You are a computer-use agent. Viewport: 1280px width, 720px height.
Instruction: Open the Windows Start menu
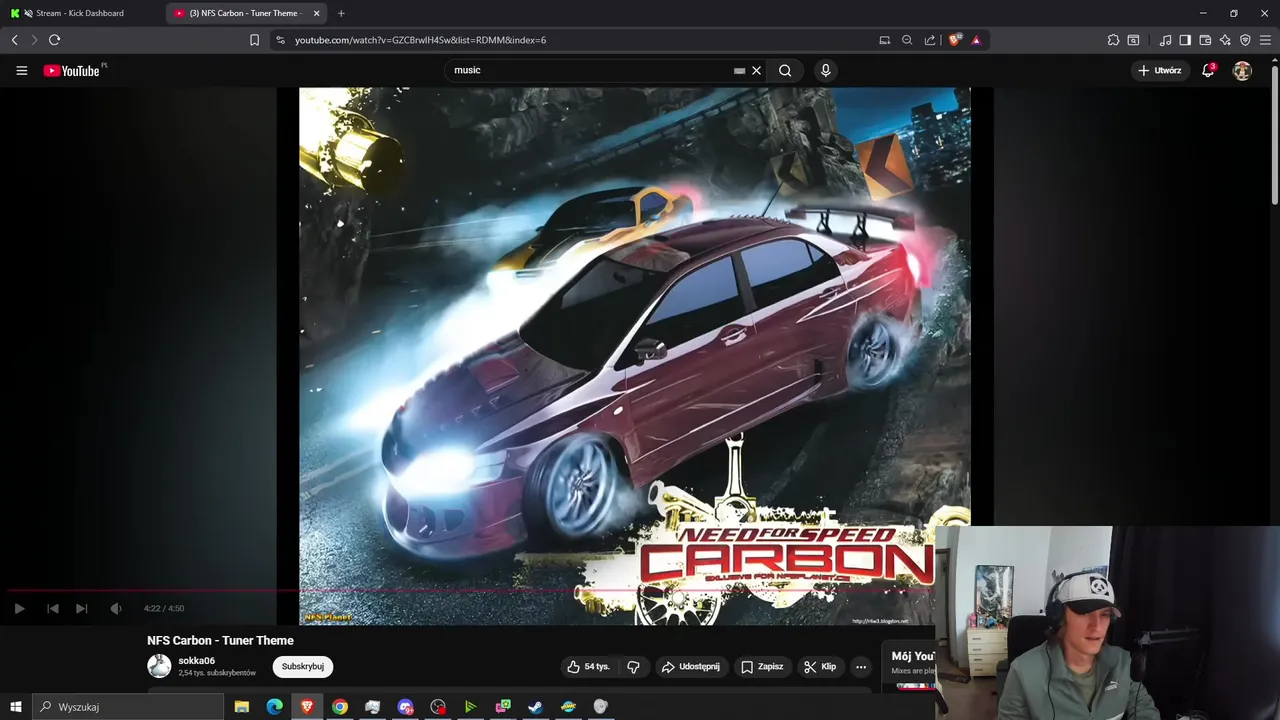(x=15, y=707)
